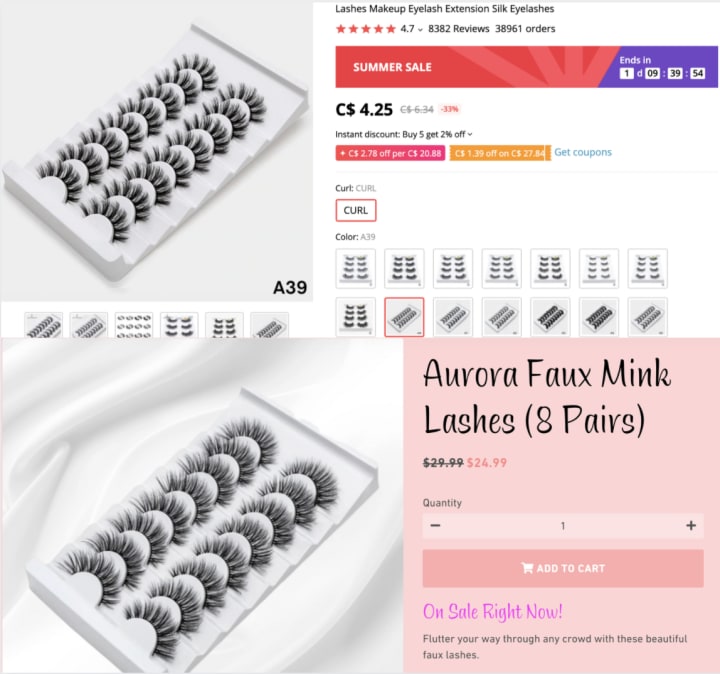Select the selected A39 color swatch

click(x=404, y=317)
